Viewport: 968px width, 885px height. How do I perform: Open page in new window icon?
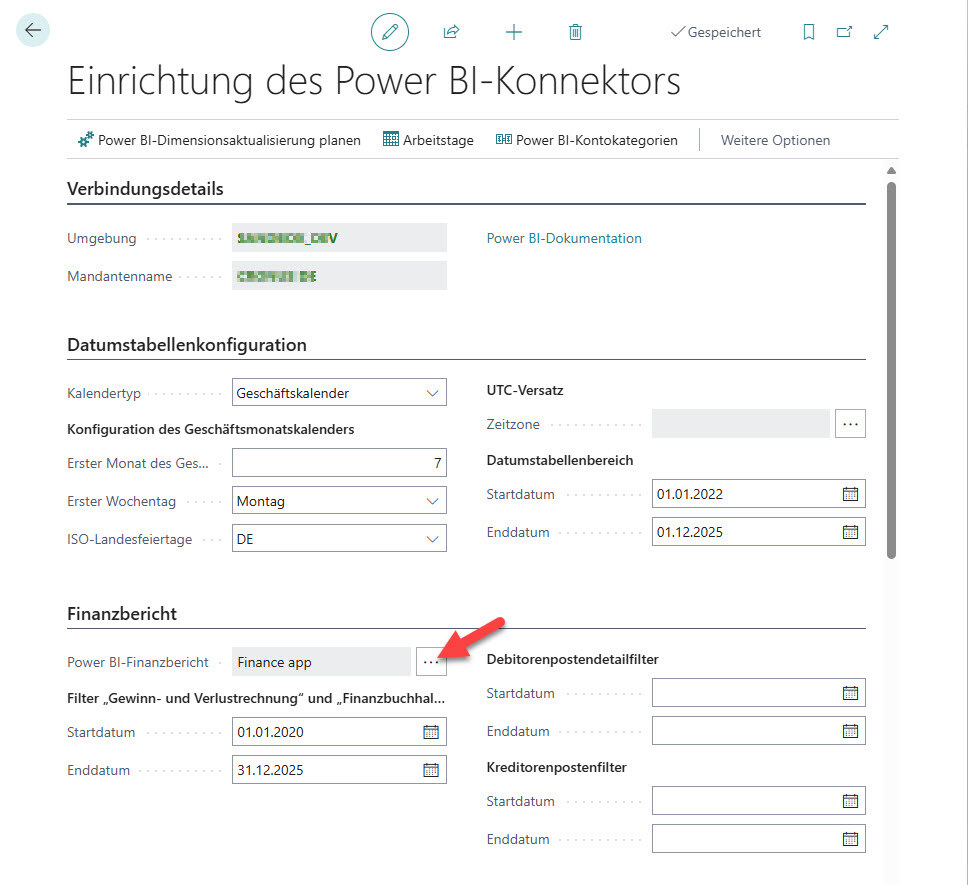[x=845, y=32]
